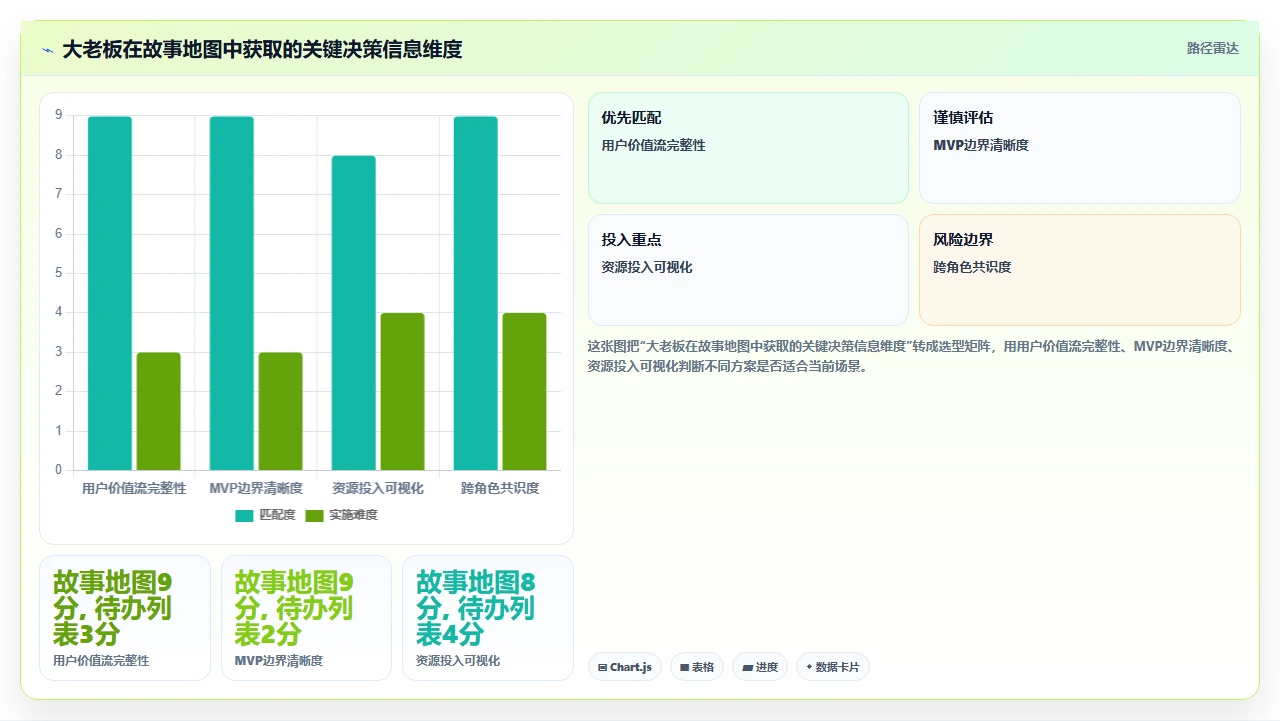Click the page title 大老板在故事地图中获取的关键决策信息维度
This screenshot has width=1280, height=721.
tap(262, 49)
